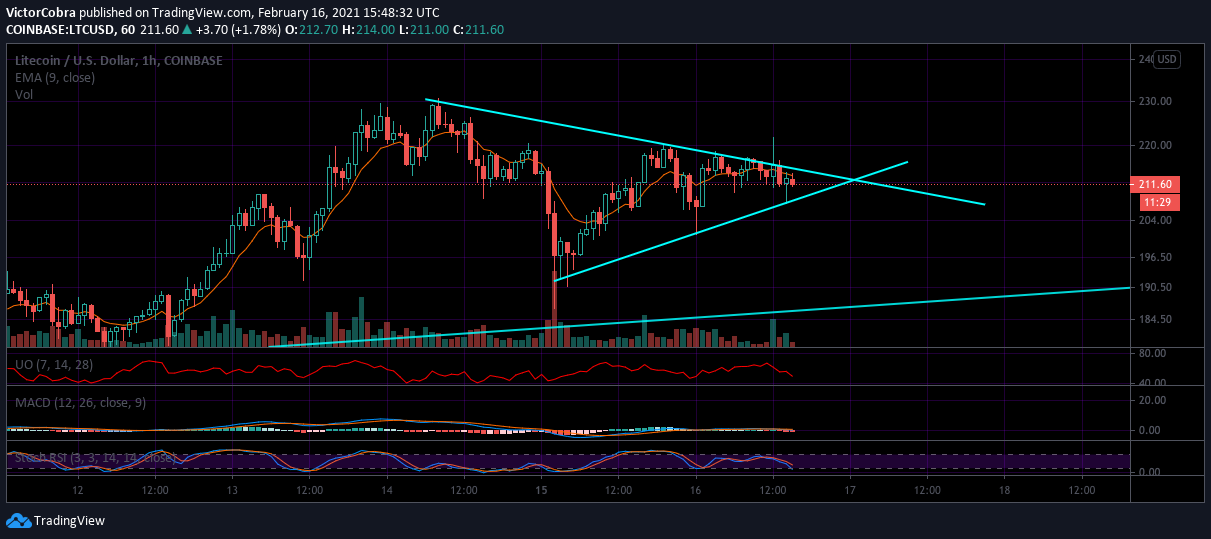Click the red 211.60 current price tag
This screenshot has height=539, width=1211.
(1157, 184)
